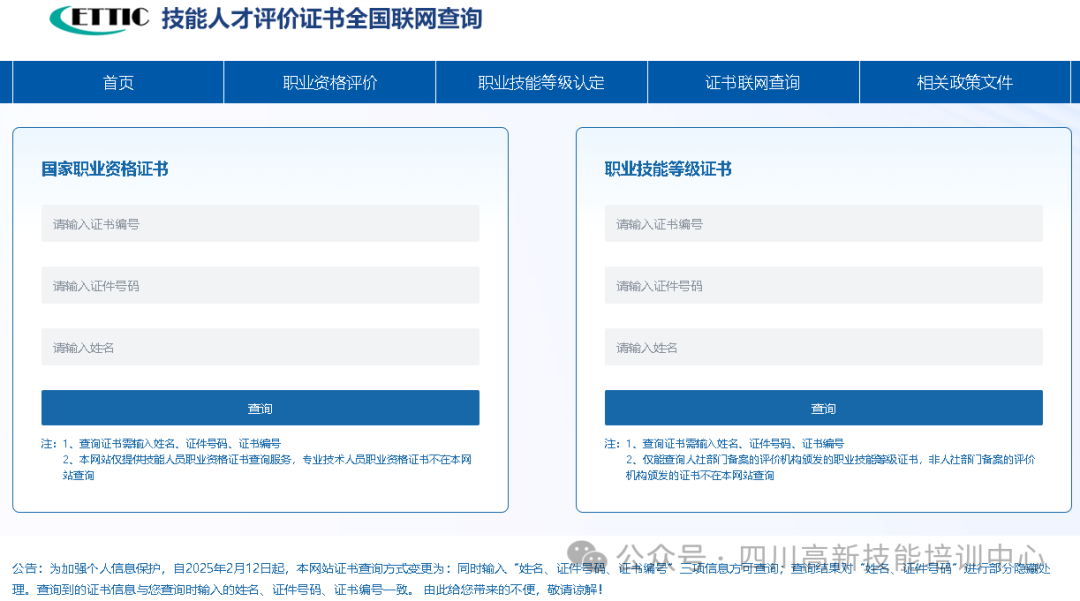
Task: Click the note about 专业技术人员职业资格证书
Action: pos(267,467)
